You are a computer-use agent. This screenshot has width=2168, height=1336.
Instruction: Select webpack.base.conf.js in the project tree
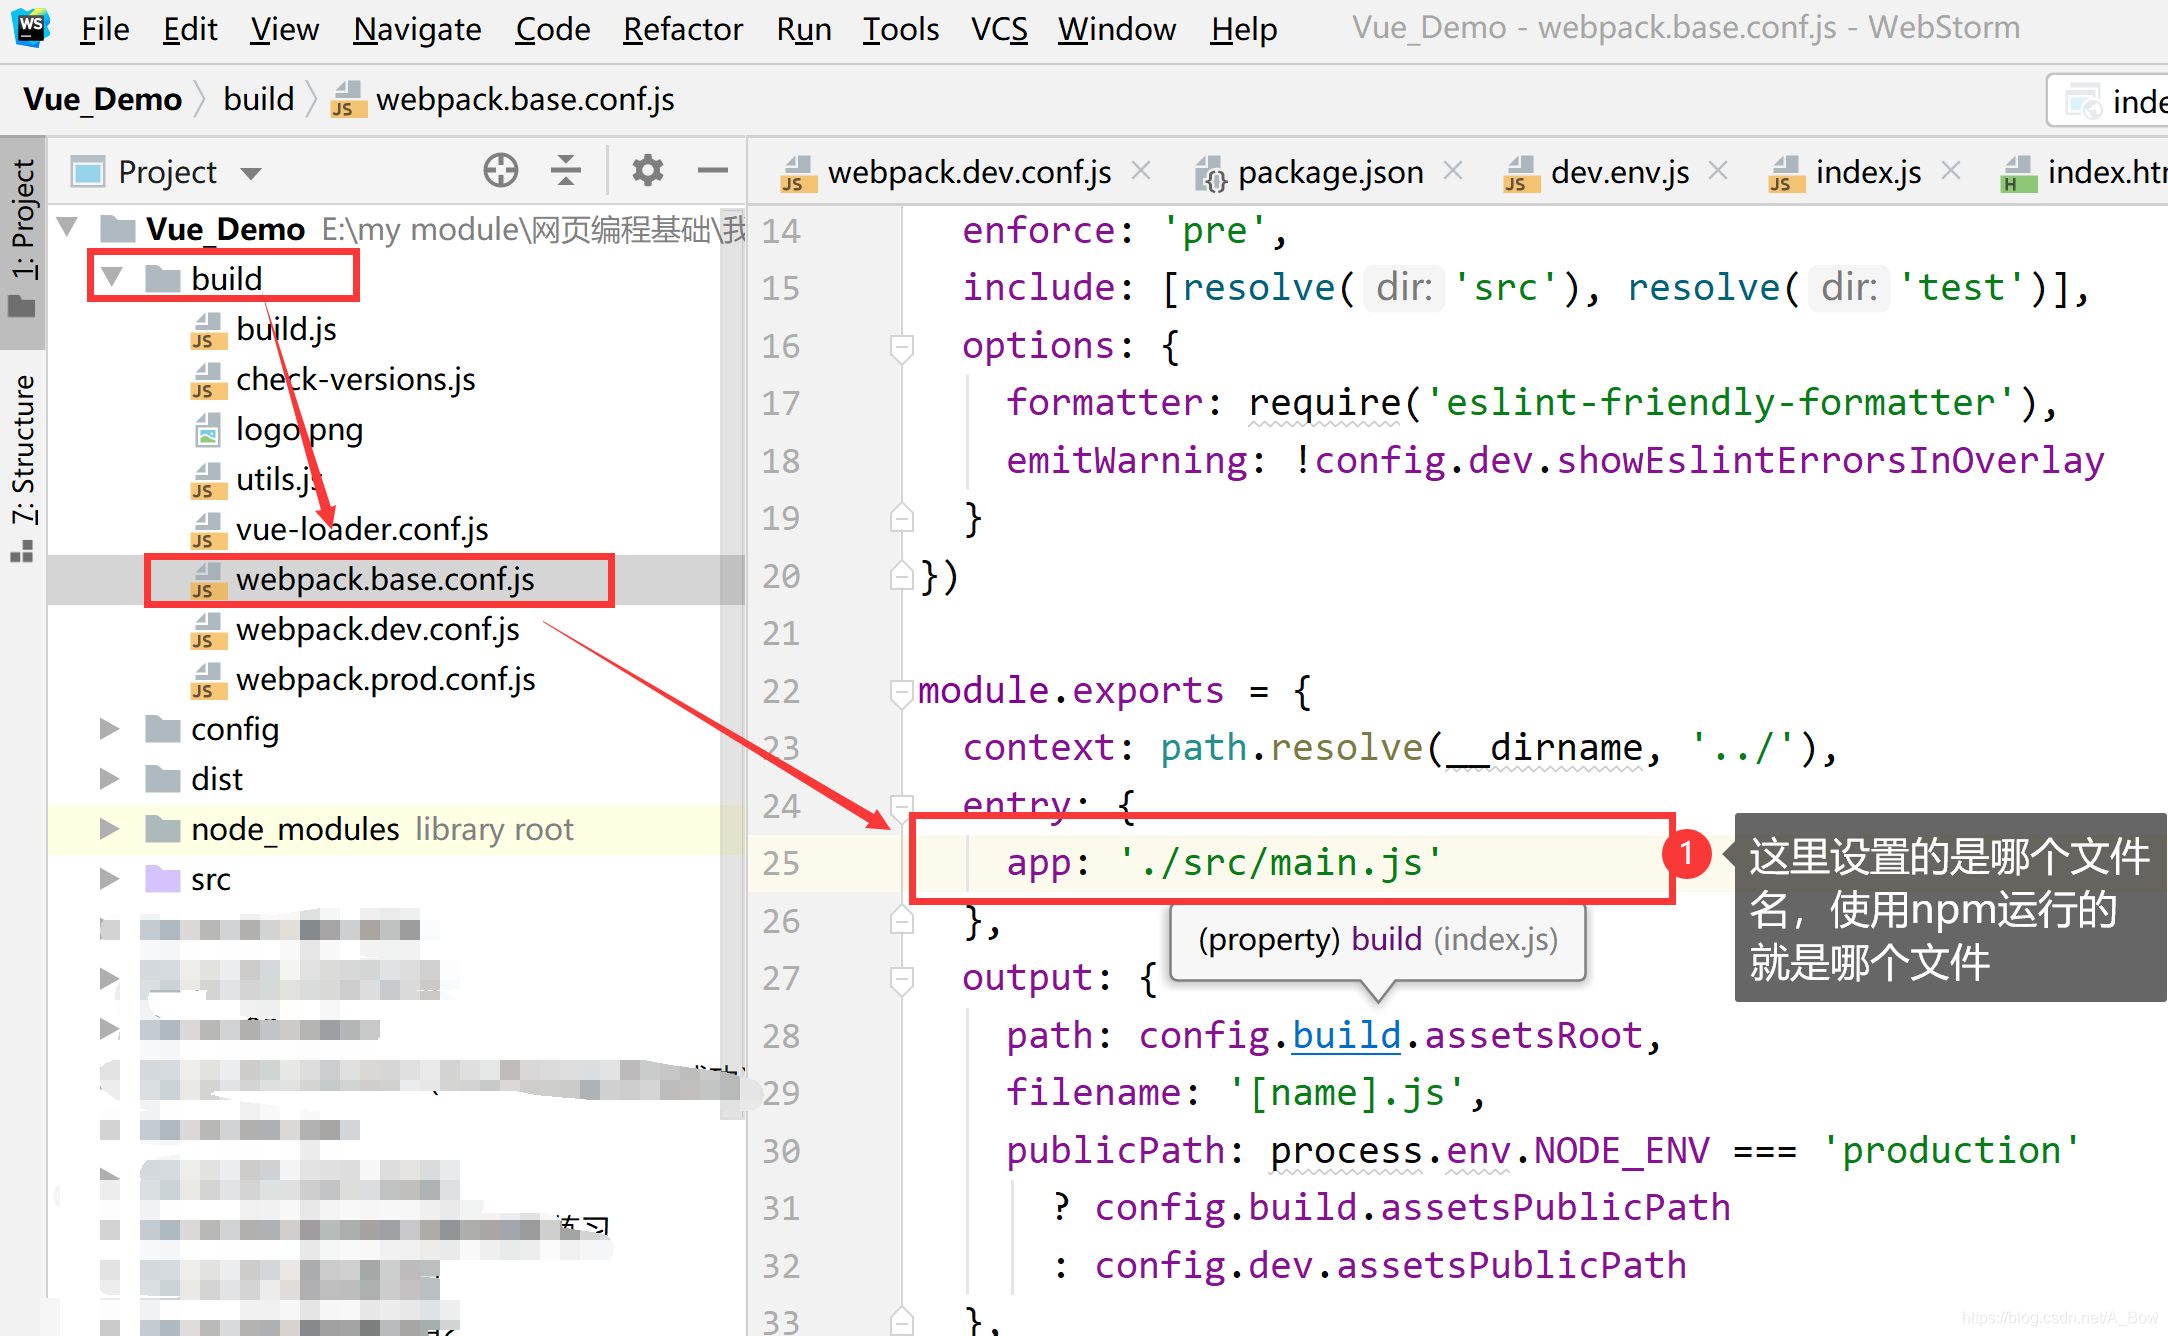point(385,579)
